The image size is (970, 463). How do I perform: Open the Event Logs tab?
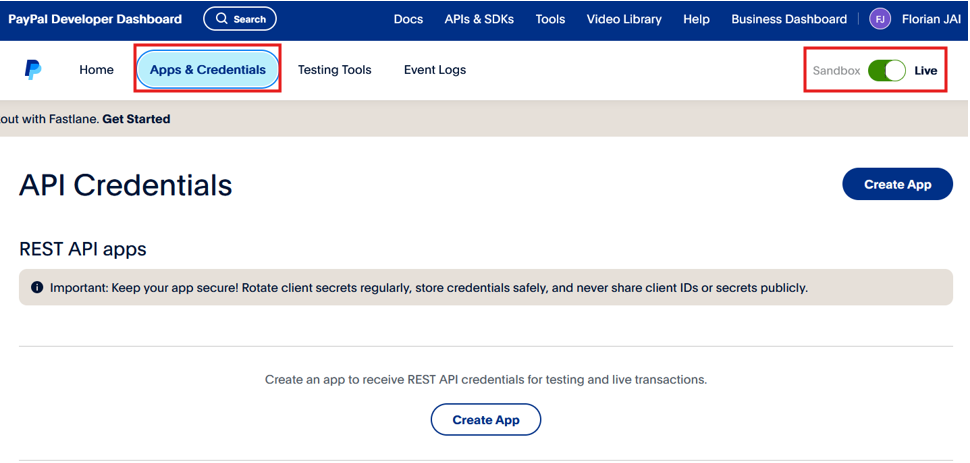coord(435,70)
